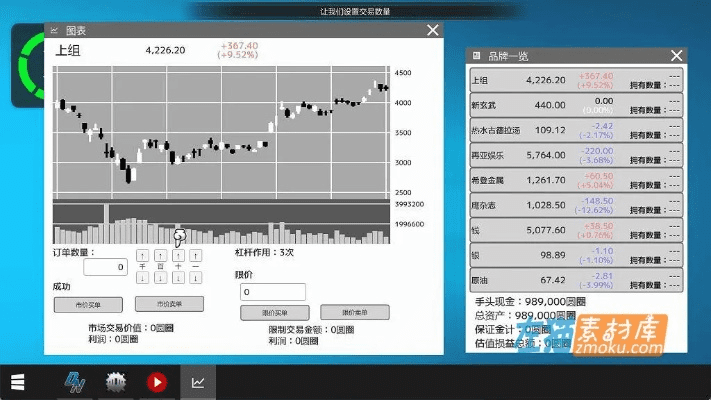Open the gear settings app in taskbar
The height and width of the screenshot is (400, 711).
tap(116, 382)
